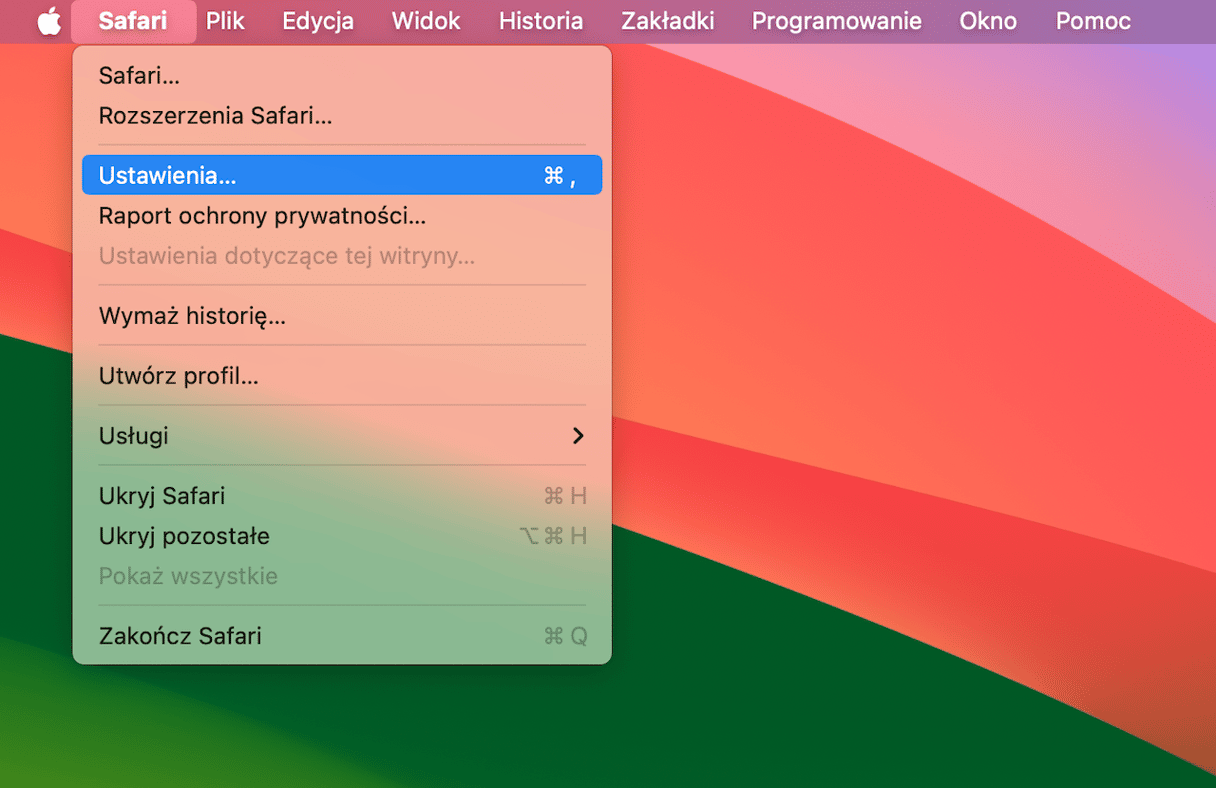This screenshot has height=788, width=1216.
Task: Open the Apple menu icon
Action: click(x=49, y=21)
